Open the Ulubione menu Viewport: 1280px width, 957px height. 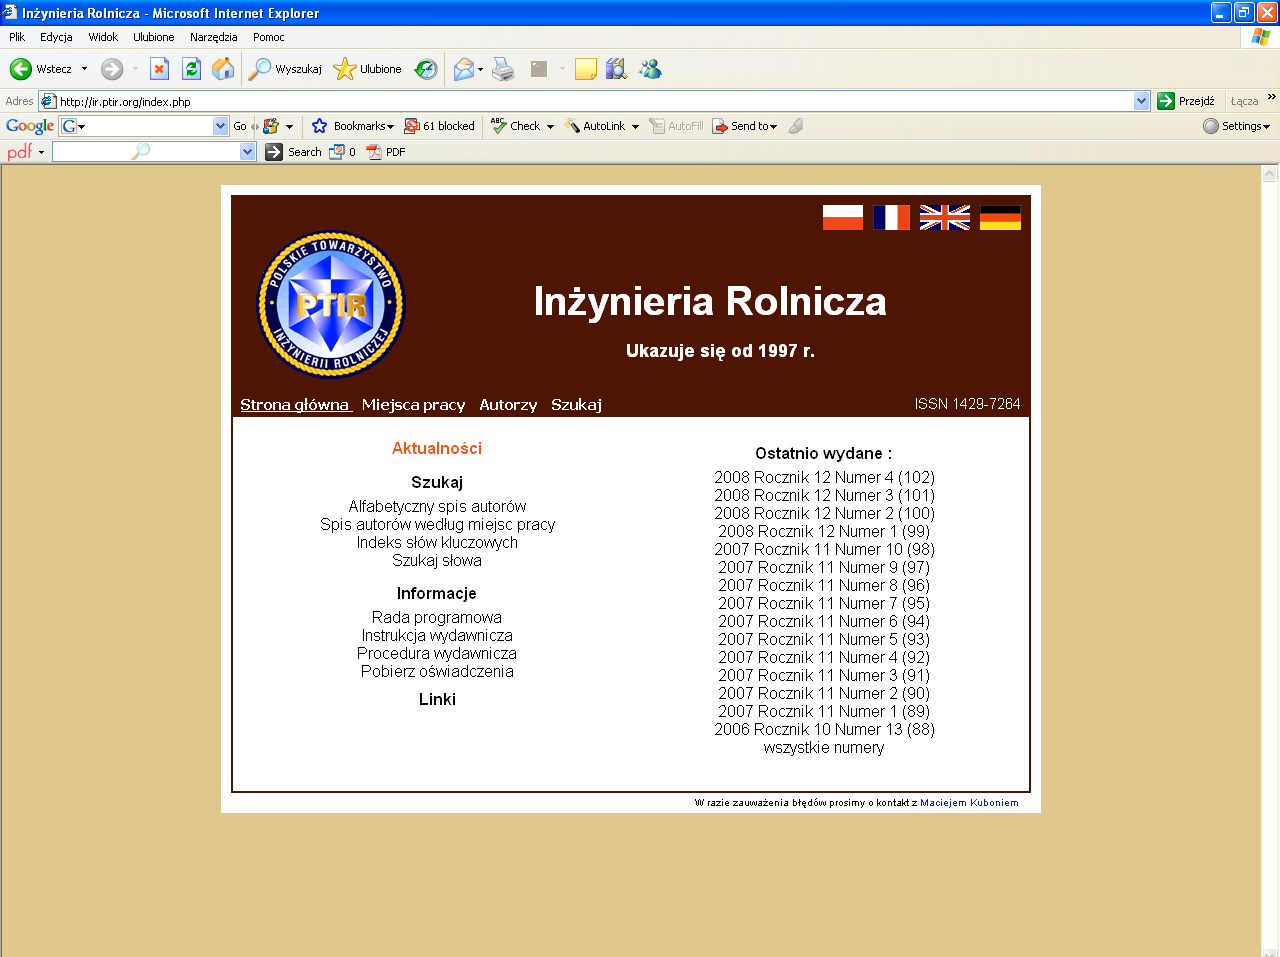pyautogui.click(x=154, y=37)
